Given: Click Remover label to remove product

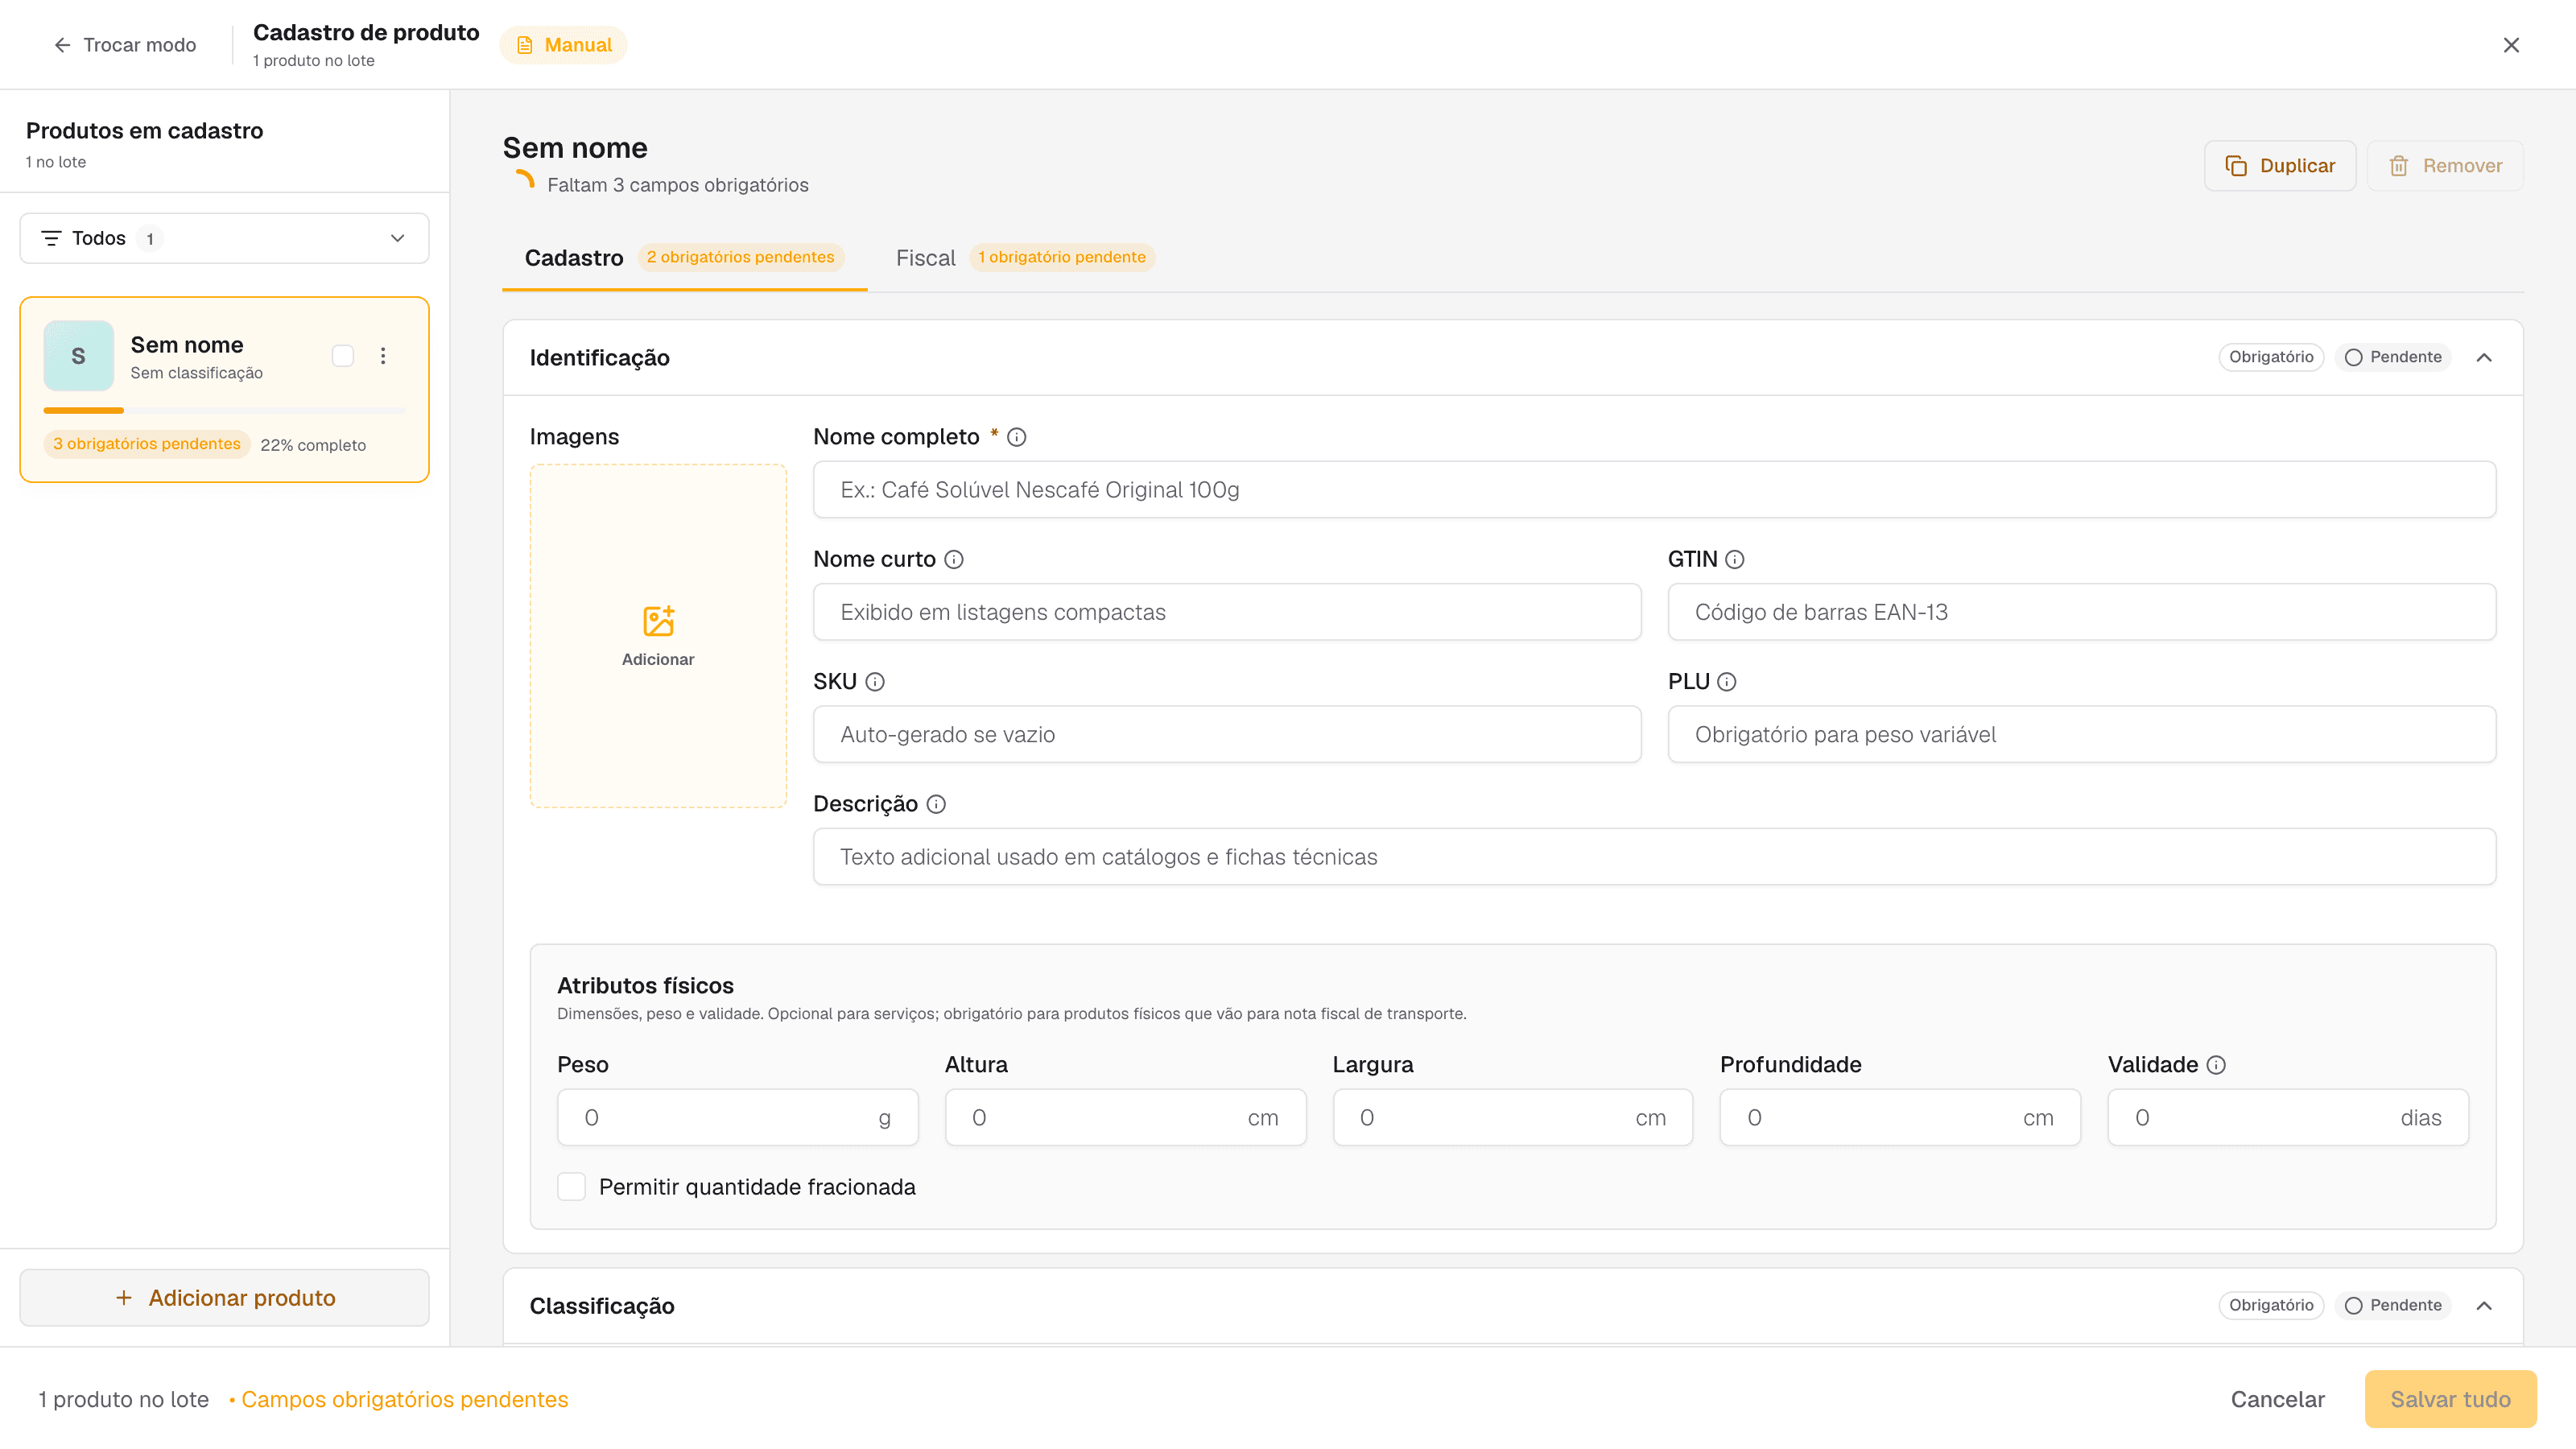Looking at the screenshot, I should [2462, 166].
